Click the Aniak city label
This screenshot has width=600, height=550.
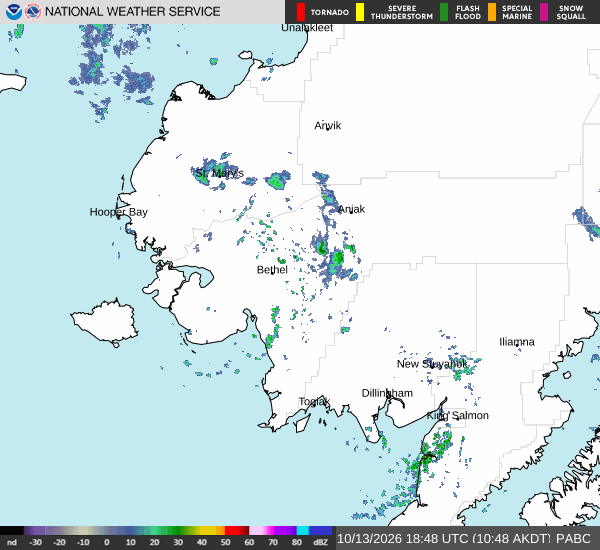pos(351,209)
